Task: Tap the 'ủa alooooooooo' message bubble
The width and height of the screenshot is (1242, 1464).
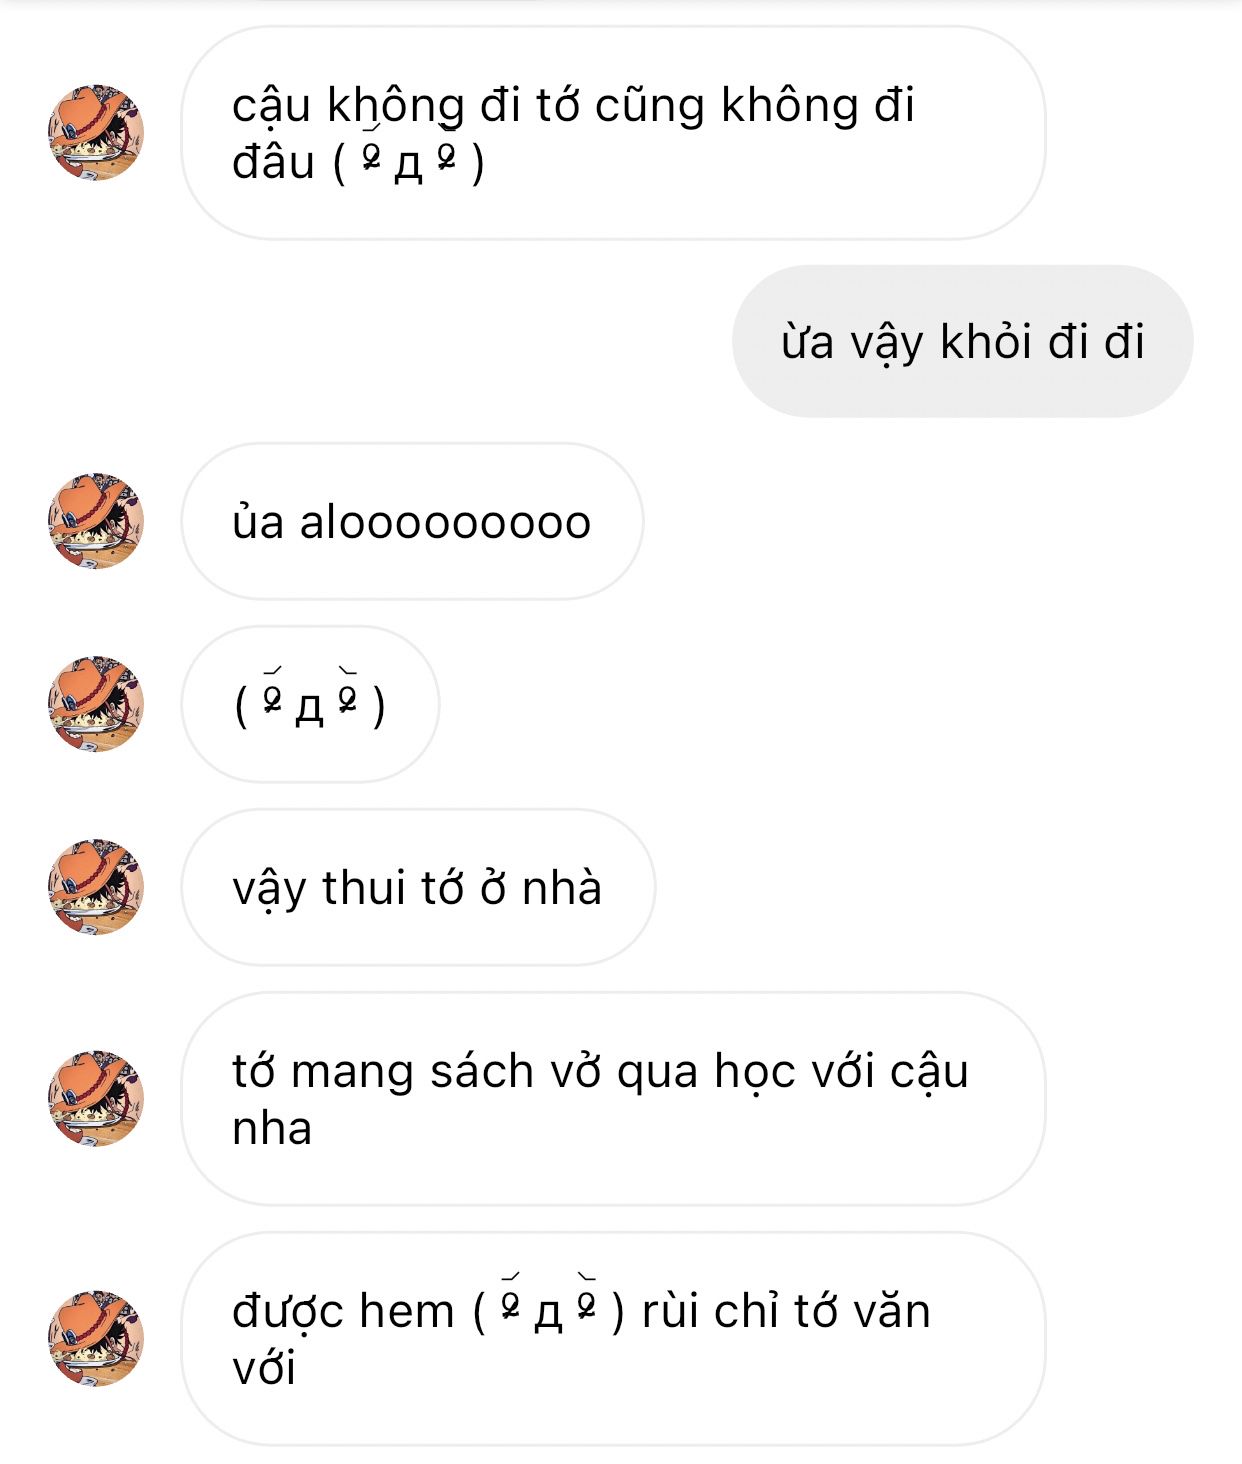Action: point(412,521)
